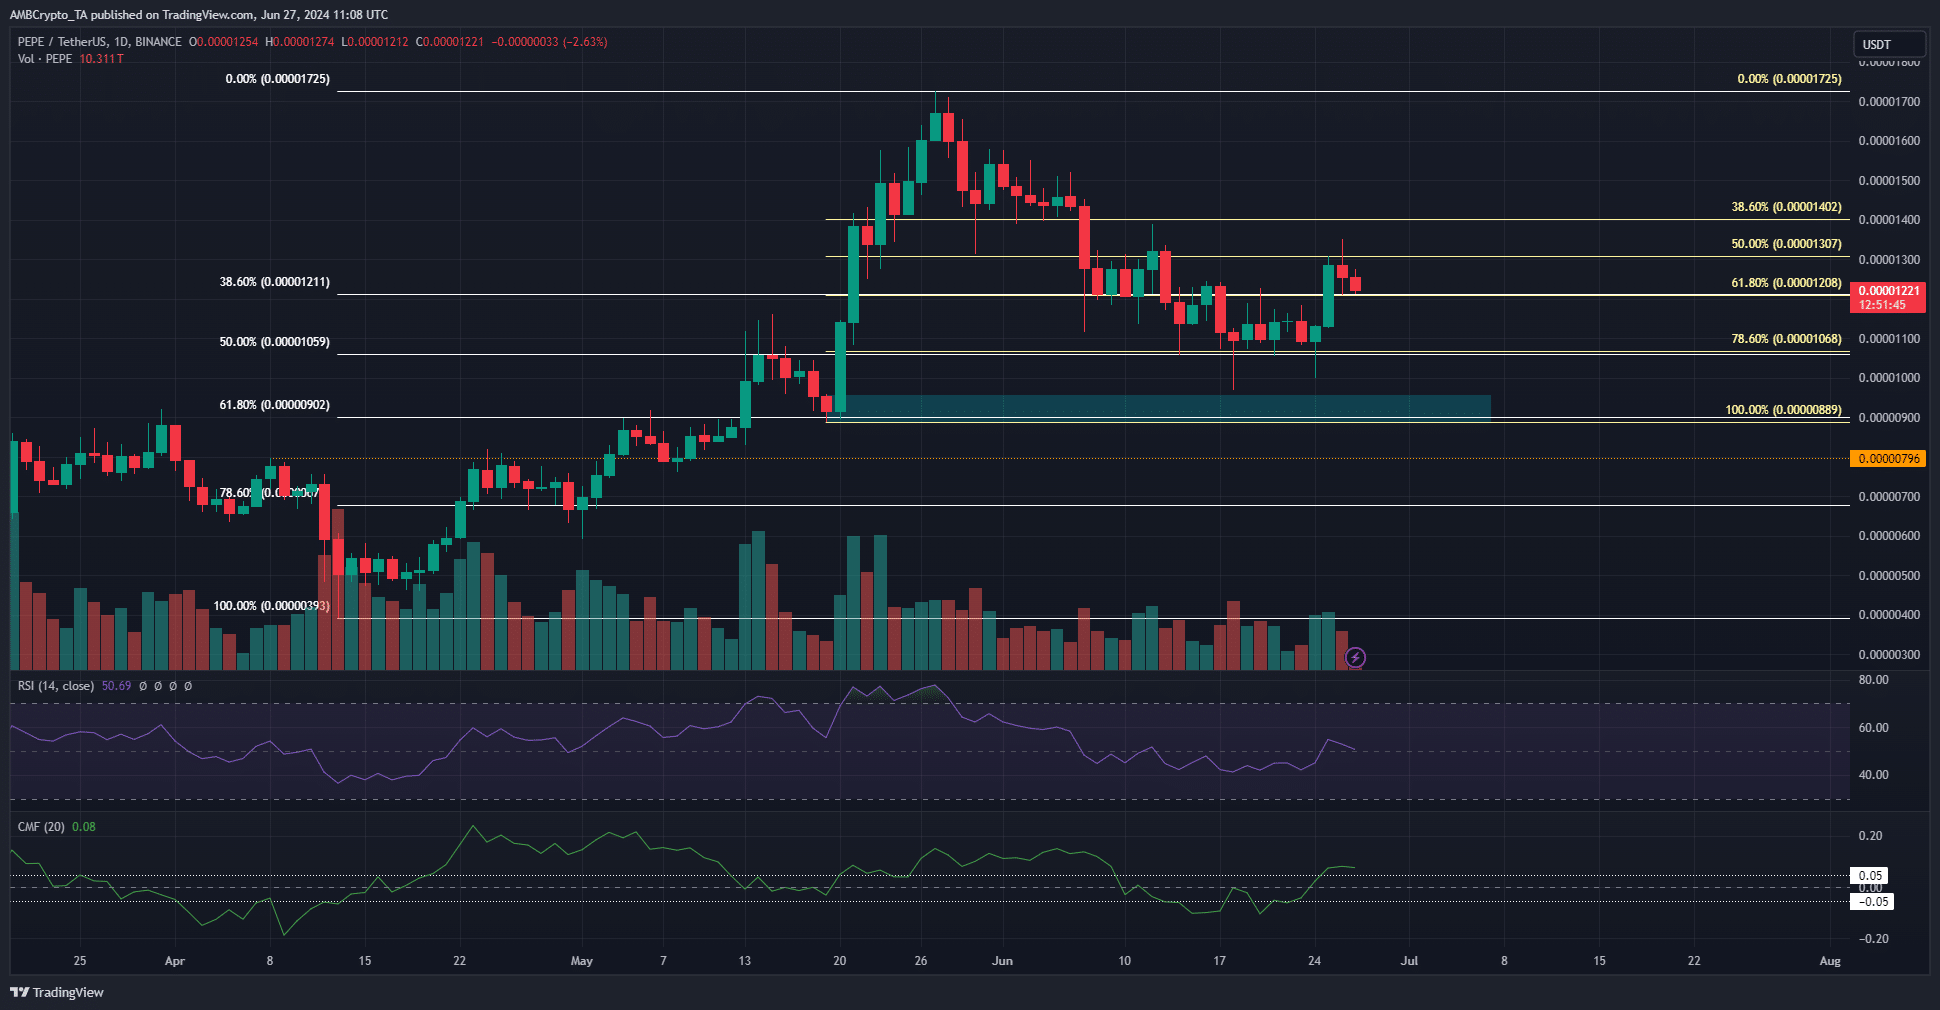Click the current price label 0.00001221
The width and height of the screenshot is (1940, 1010).
coord(1888,297)
